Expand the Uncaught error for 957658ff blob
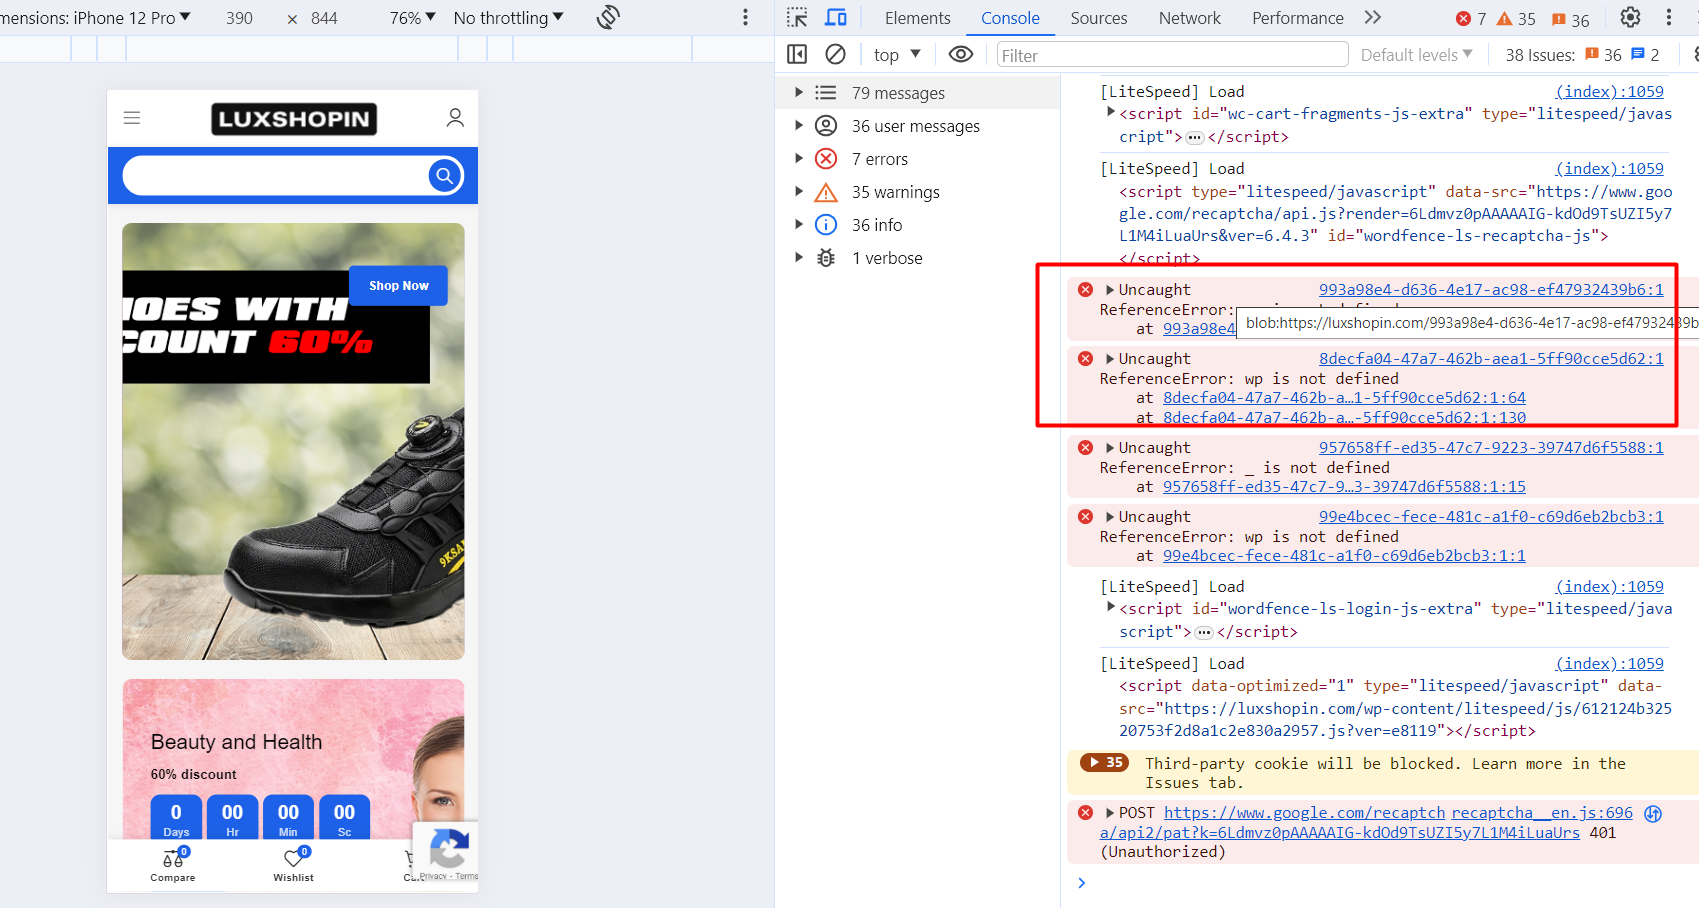Image resolution: width=1699 pixels, height=908 pixels. tap(1110, 448)
